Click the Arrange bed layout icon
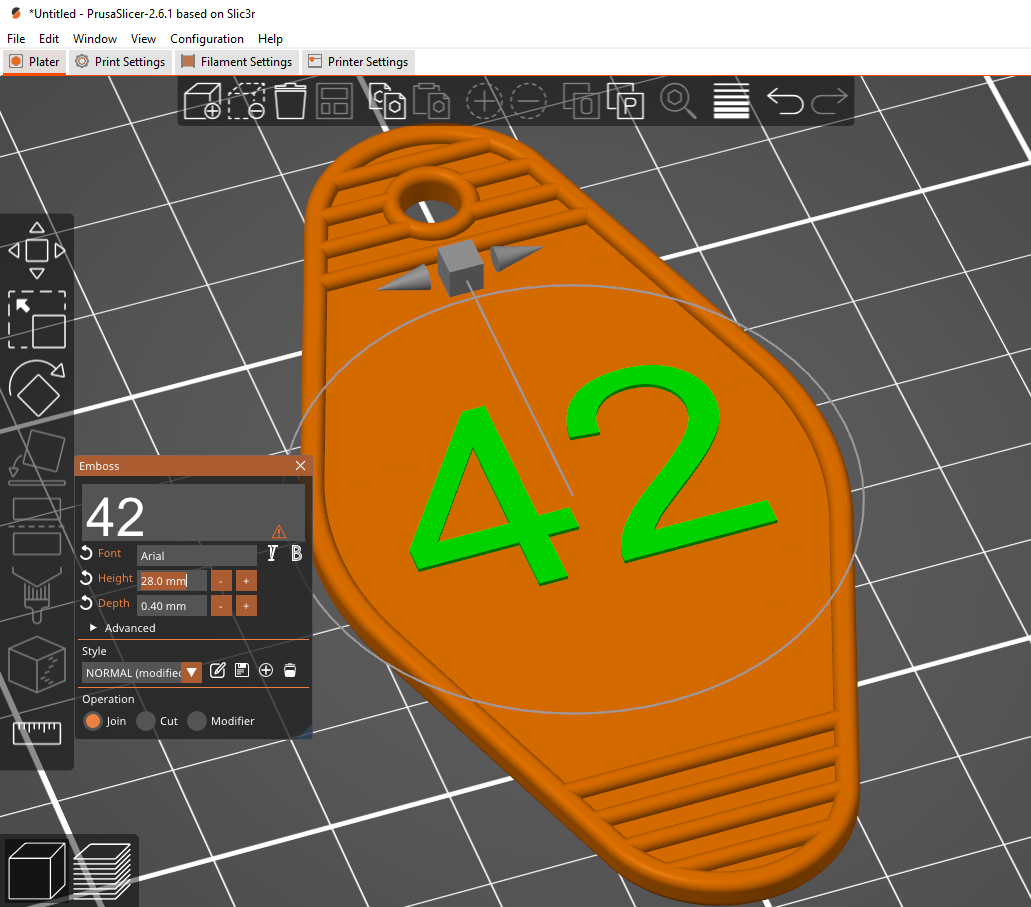 tap(335, 101)
